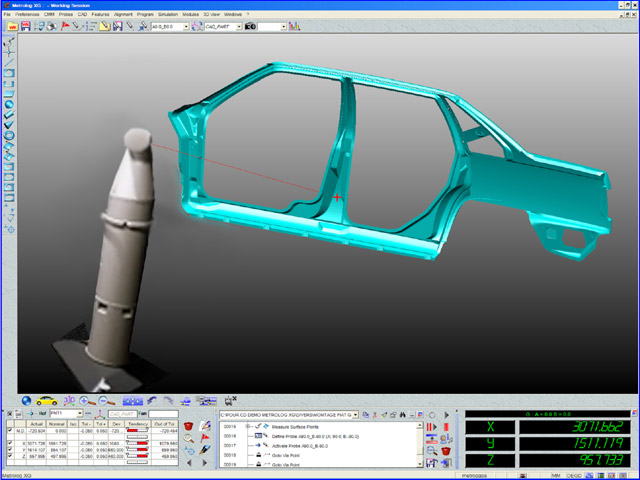This screenshot has height=480, width=640.
Task: Click the globe view icon in bottom toolbar
Action: tap(26, 400)
